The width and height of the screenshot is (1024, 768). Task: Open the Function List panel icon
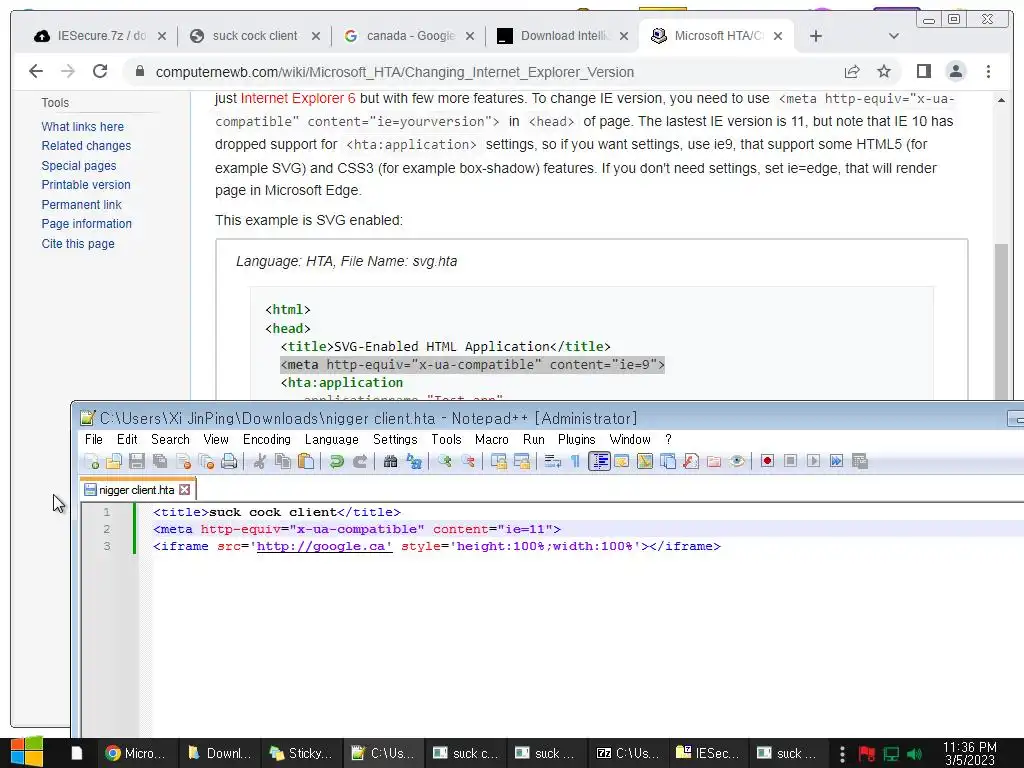click(x=691, y=462)
